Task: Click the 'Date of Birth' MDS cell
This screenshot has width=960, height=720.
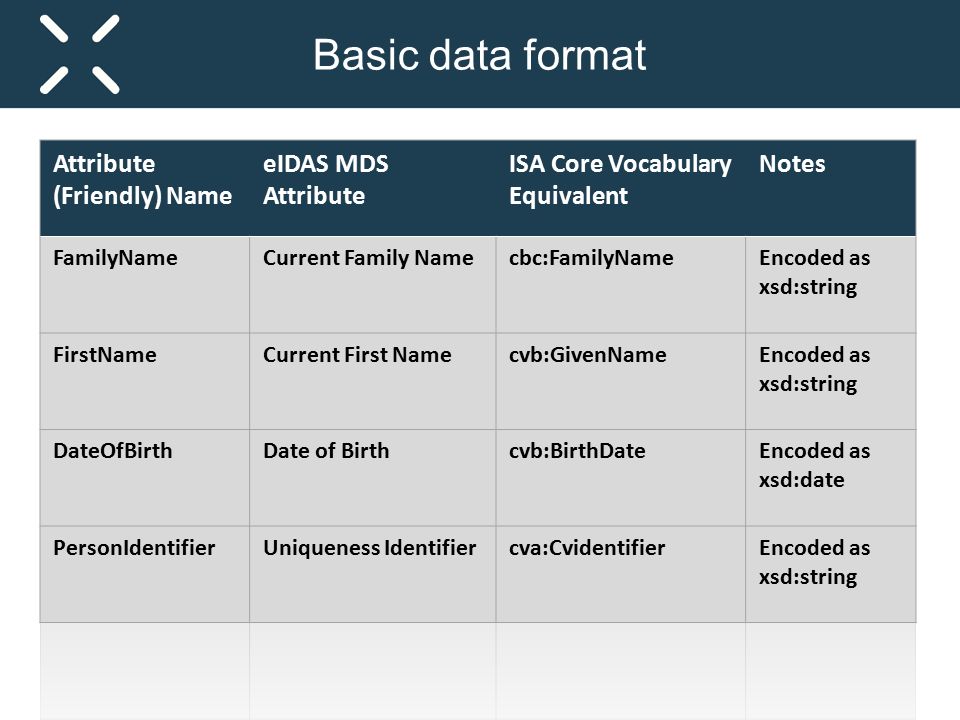Action: point(373,478)
